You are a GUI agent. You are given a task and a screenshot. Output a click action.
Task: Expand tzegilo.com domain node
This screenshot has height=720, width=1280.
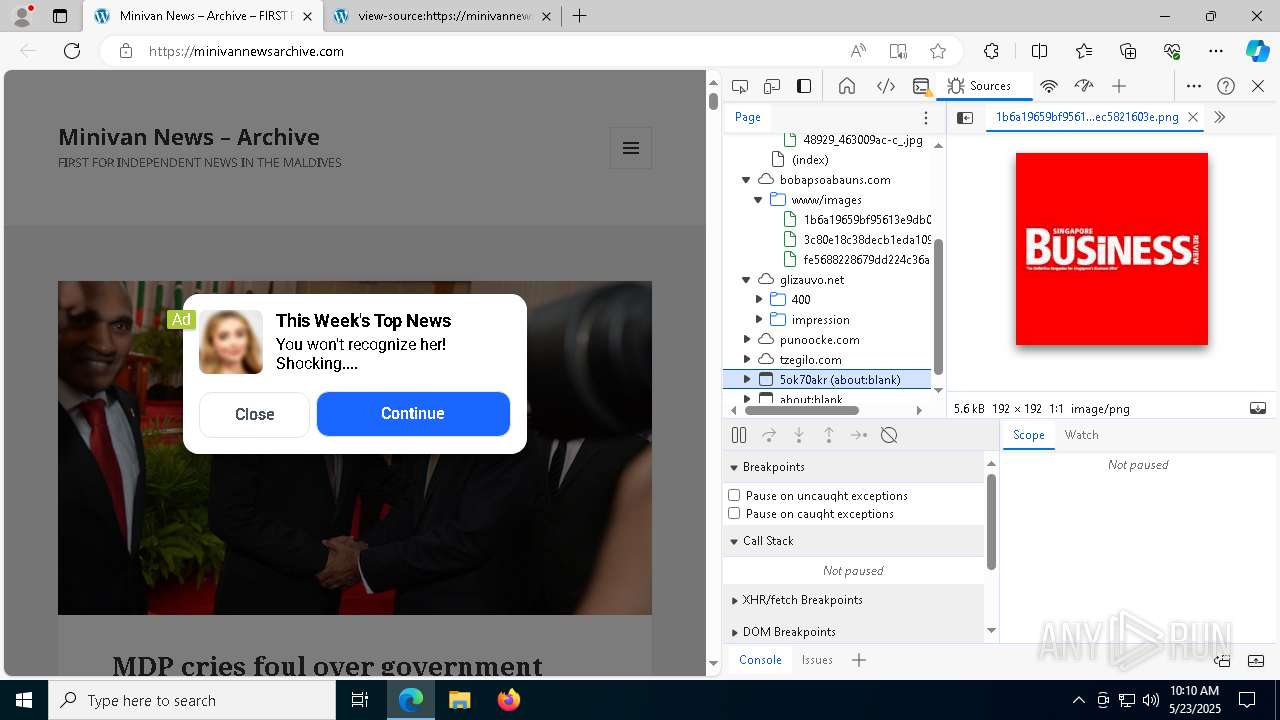(x=747, y=359)
